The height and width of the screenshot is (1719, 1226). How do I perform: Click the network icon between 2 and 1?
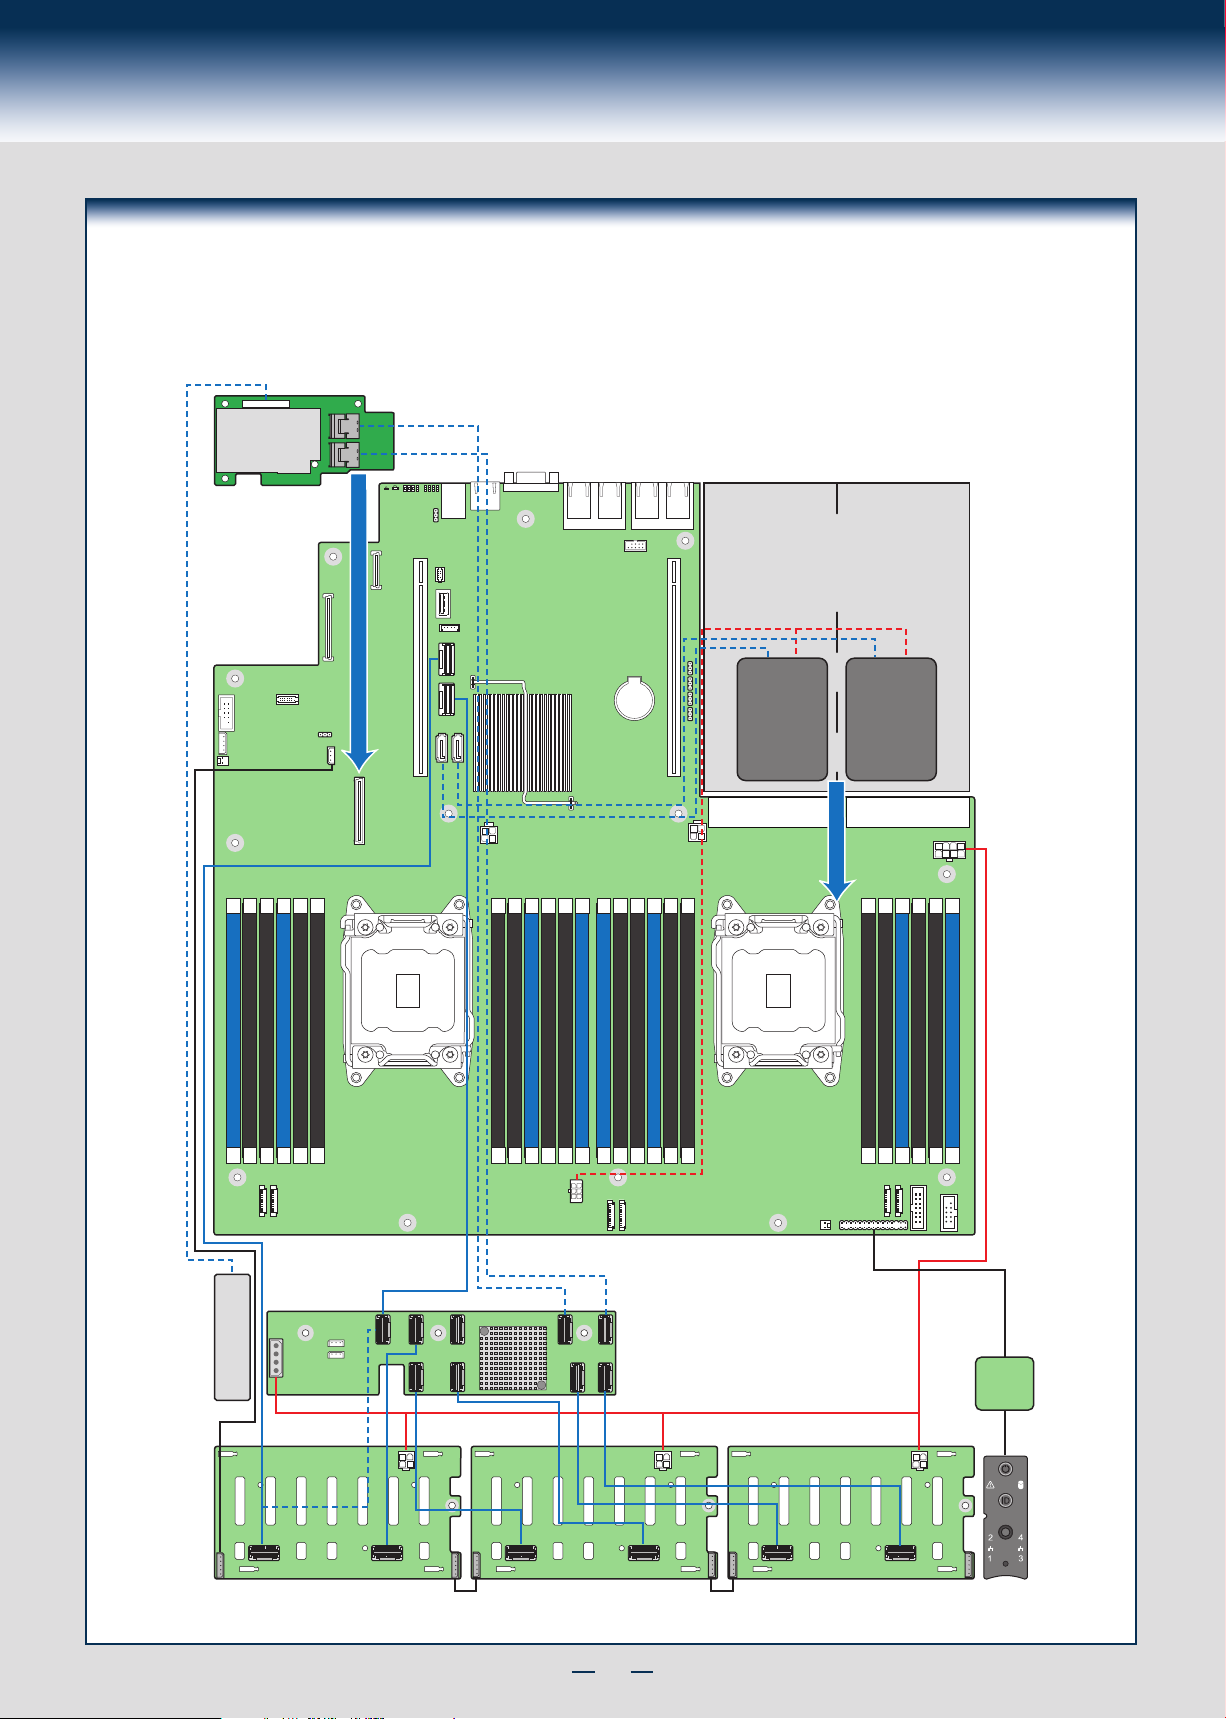point(990,1549)
